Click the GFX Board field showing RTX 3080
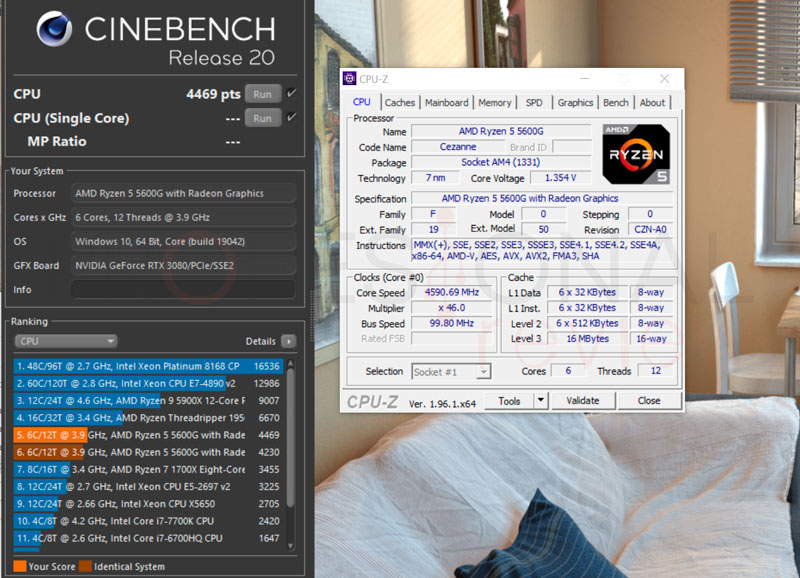This screenshot has height=578, width=800. (x=183, y=265)
